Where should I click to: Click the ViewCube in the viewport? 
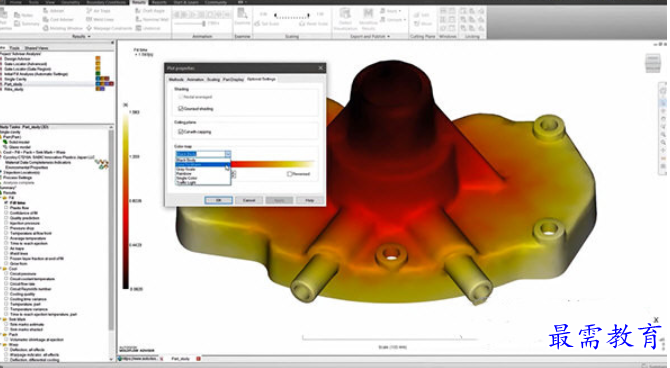(x=653, y=63)
